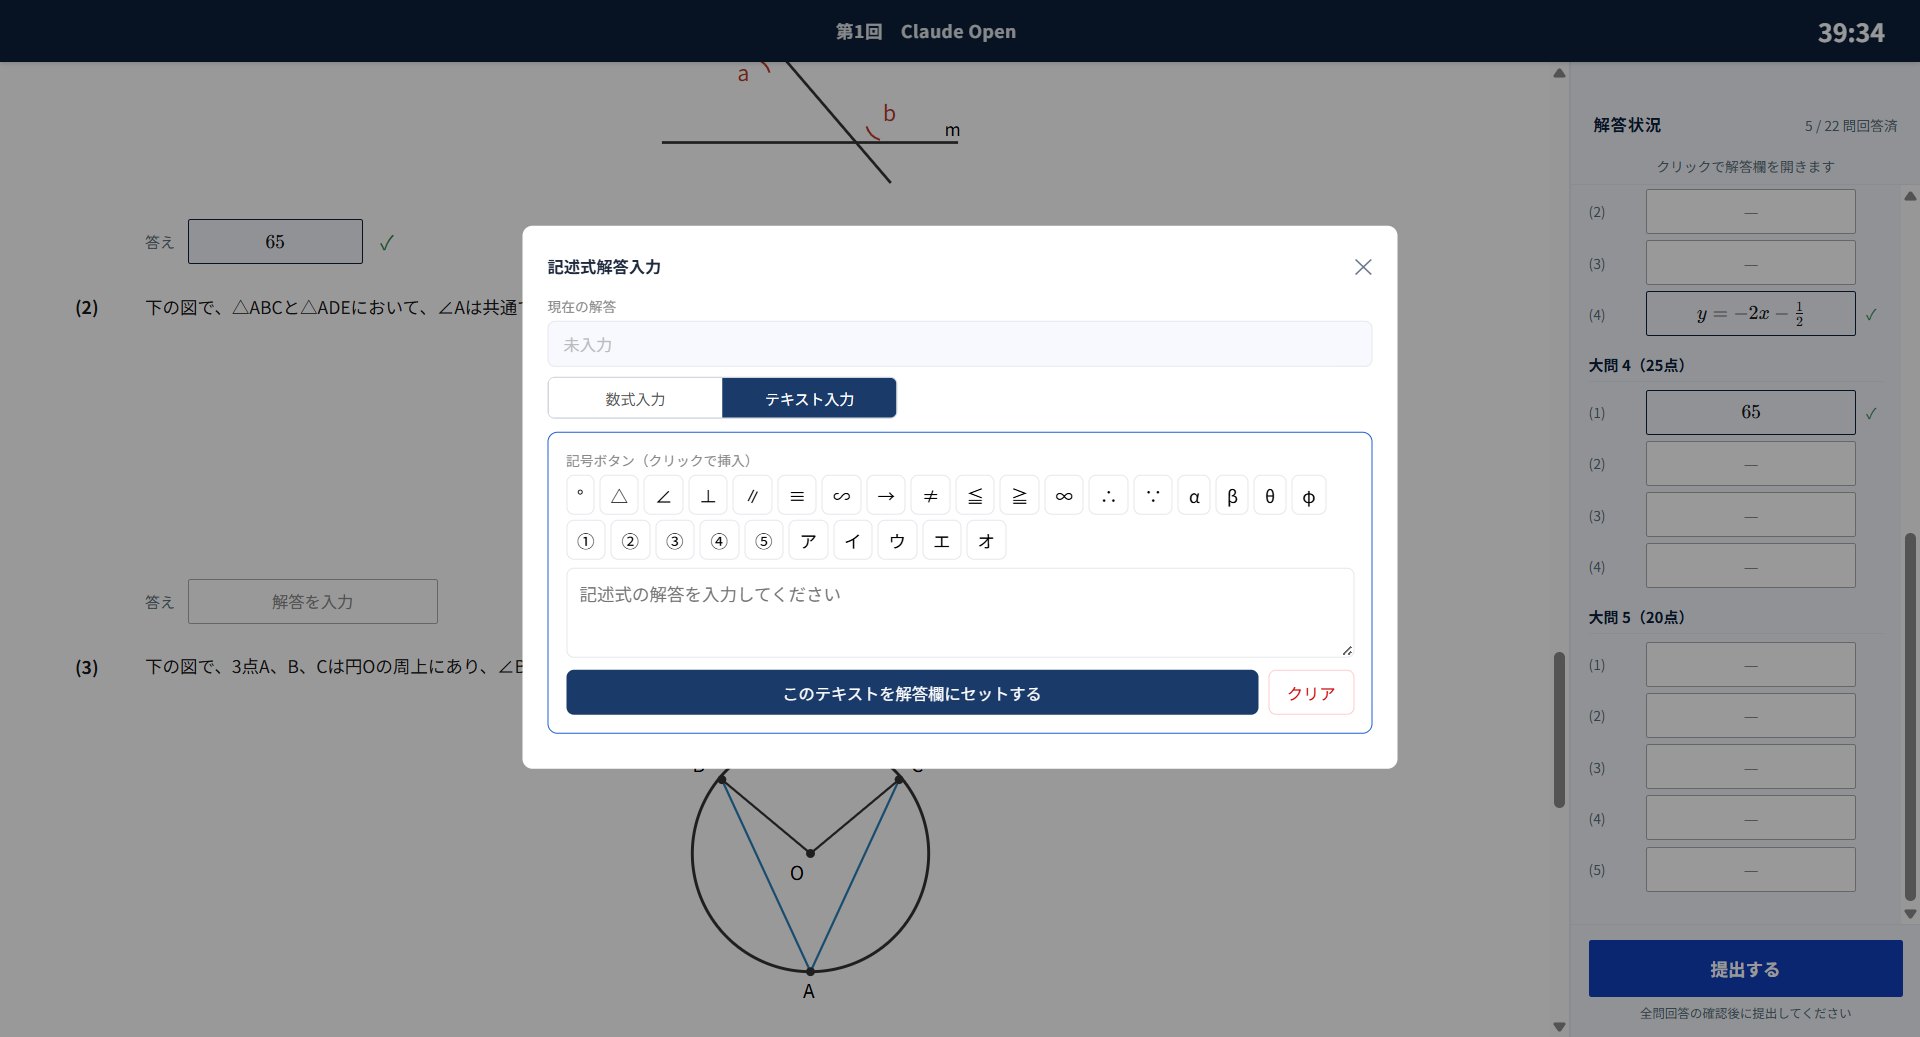Insert the alpha symbol α
The width and height of the screenshot is (1920, 1037).
[1194, 496]
